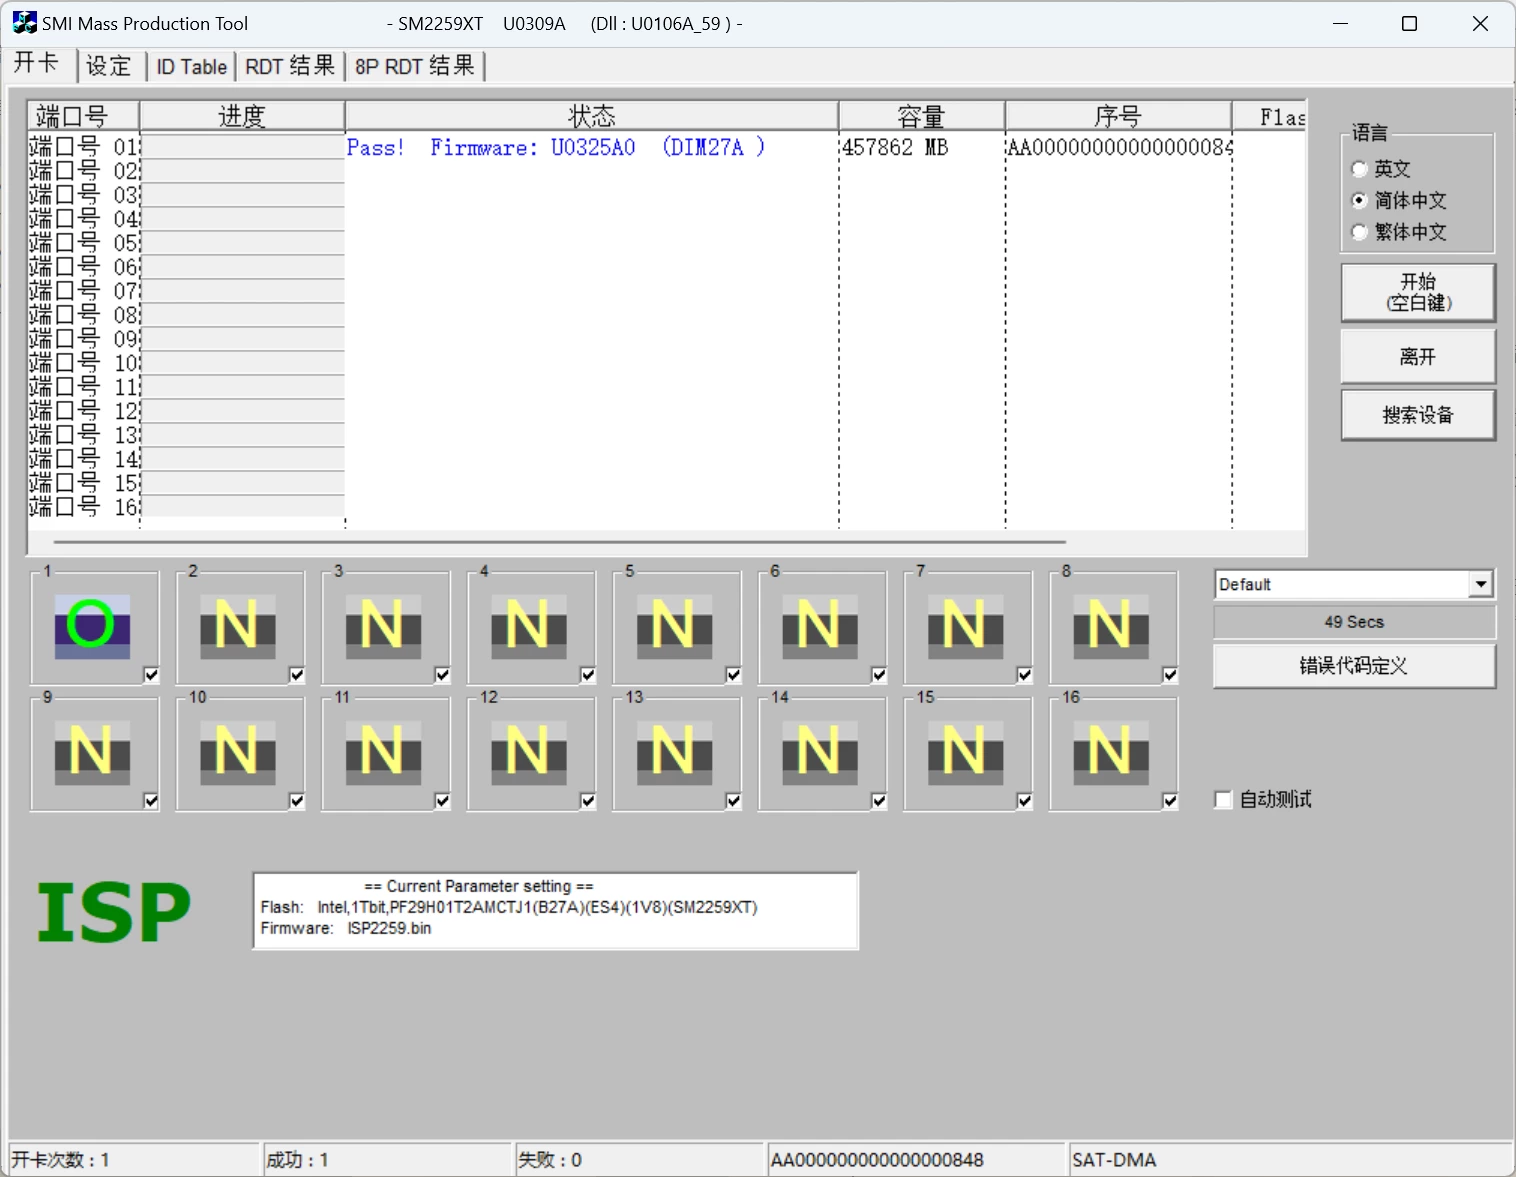This screenshot has height=1177, width=1516.
Task: Open the ID Table tab
Action: click(x=192, y=67)
